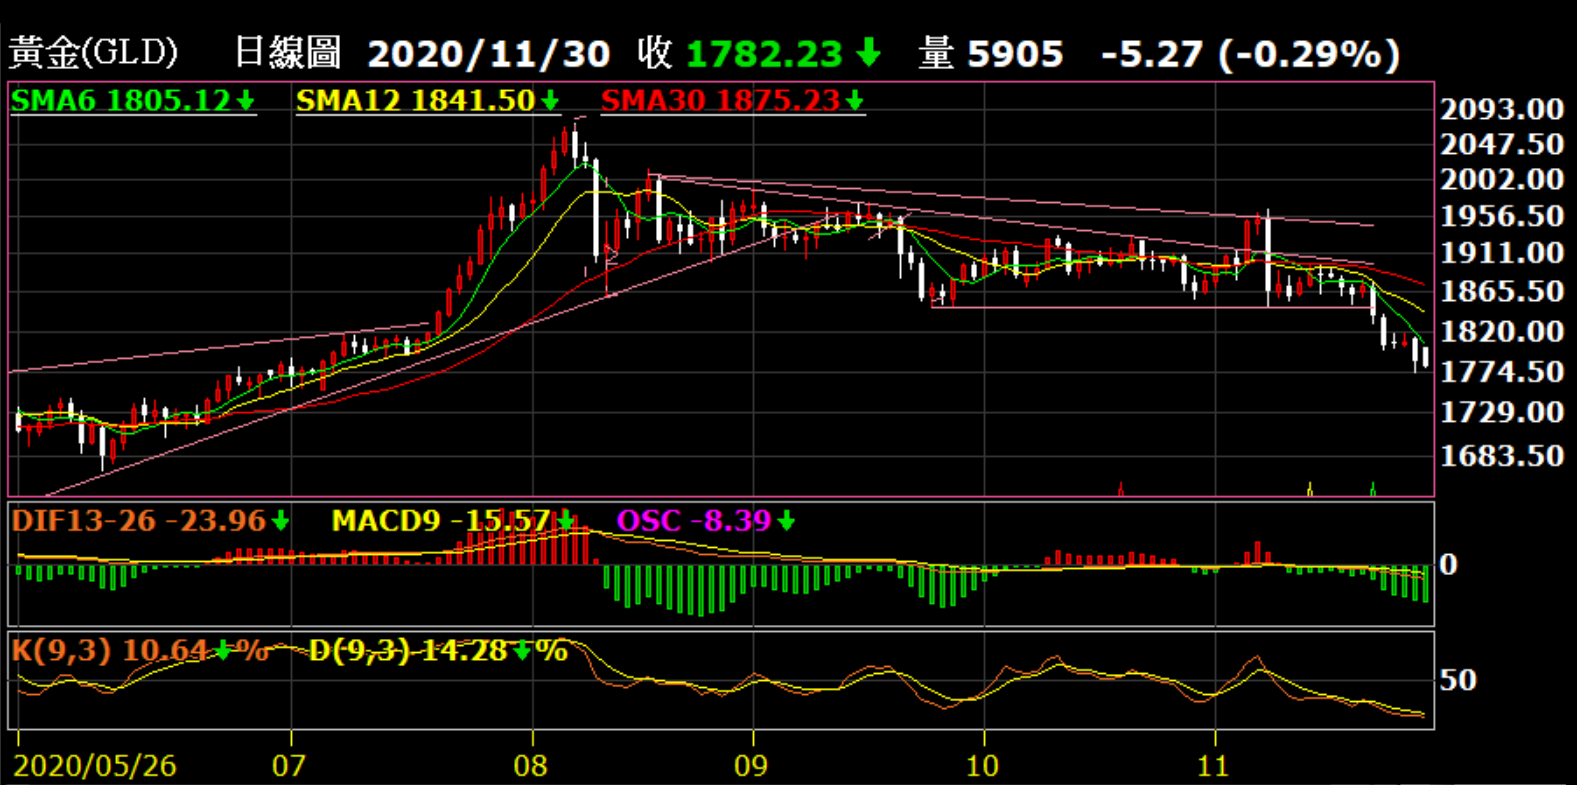Viewport: 1577px width, 785px height.
Task: Click the 11 month marker on the time axis
Action: pos(1212,766)
